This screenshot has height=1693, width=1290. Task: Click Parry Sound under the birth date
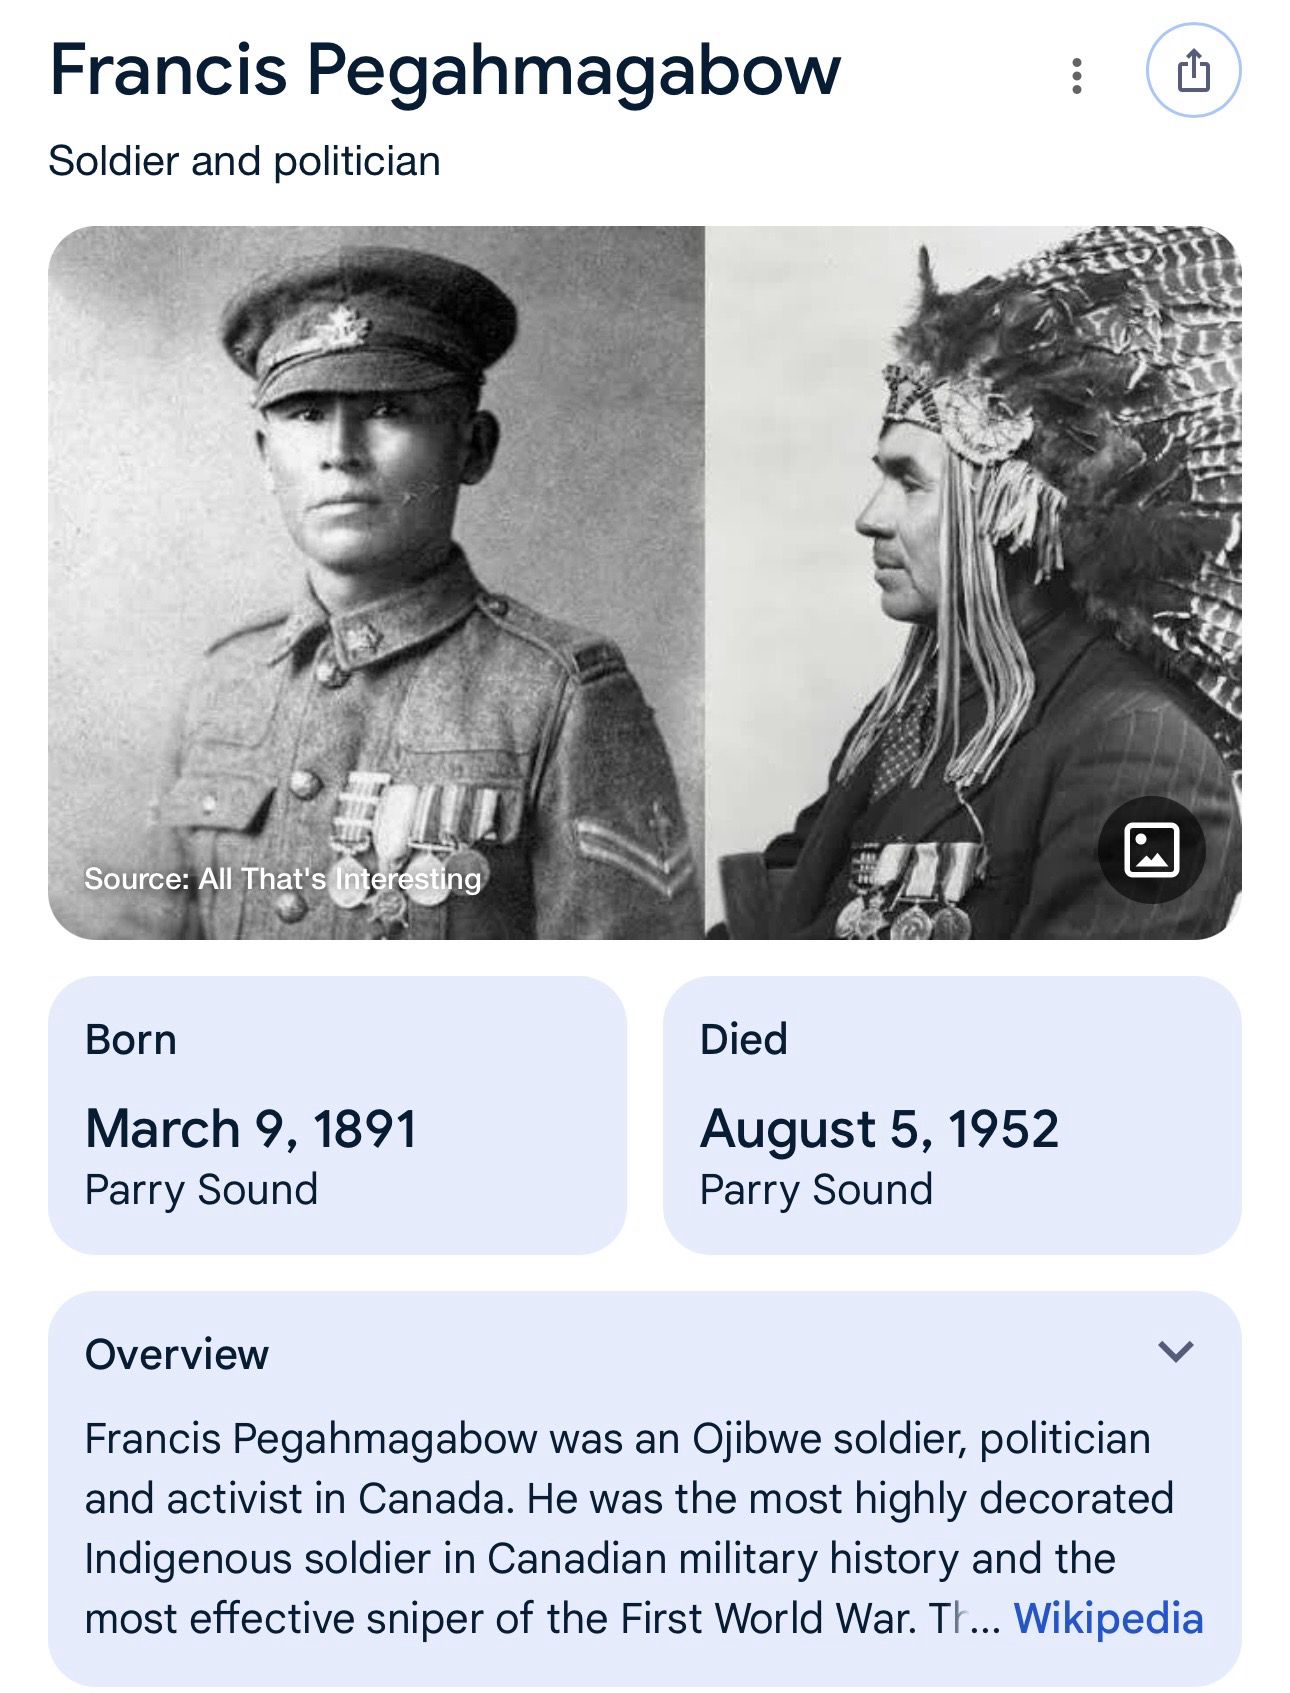201,1190
